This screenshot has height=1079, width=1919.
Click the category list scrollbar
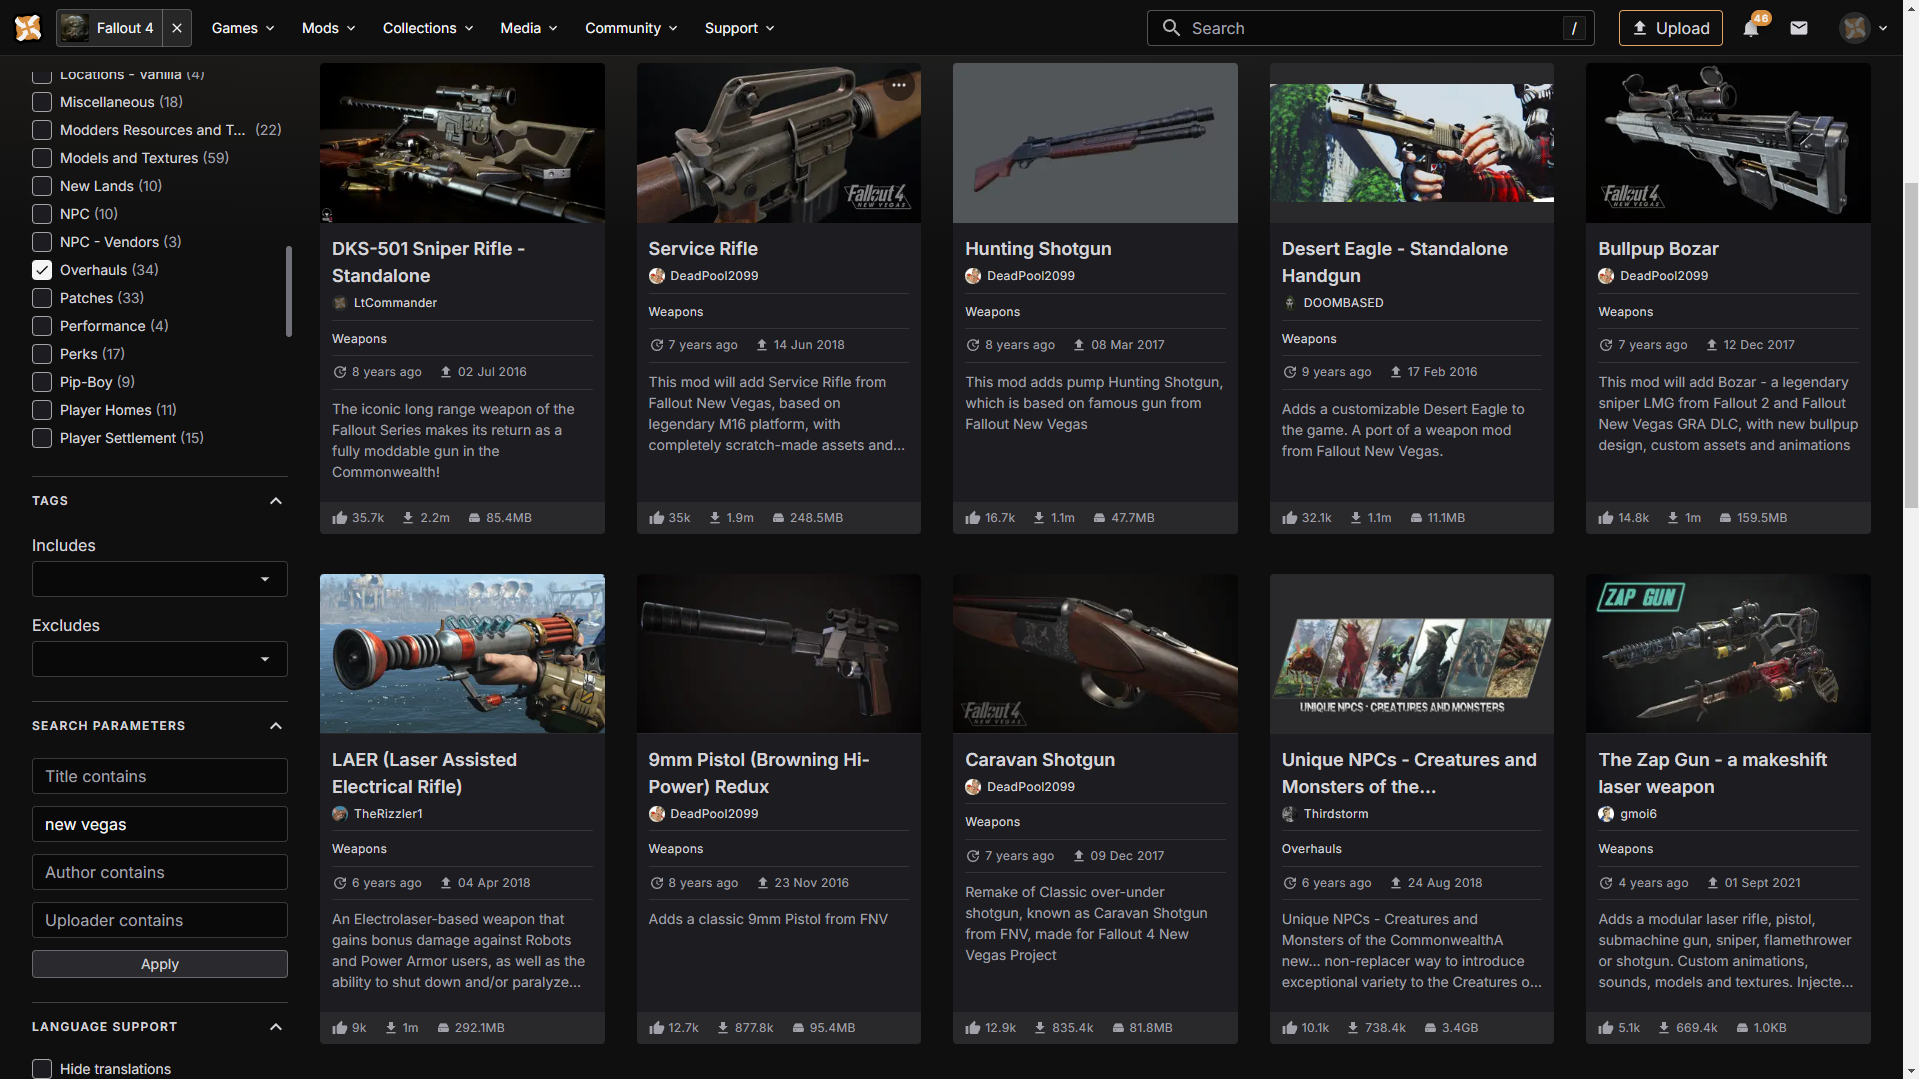click(x=289, y=291)
